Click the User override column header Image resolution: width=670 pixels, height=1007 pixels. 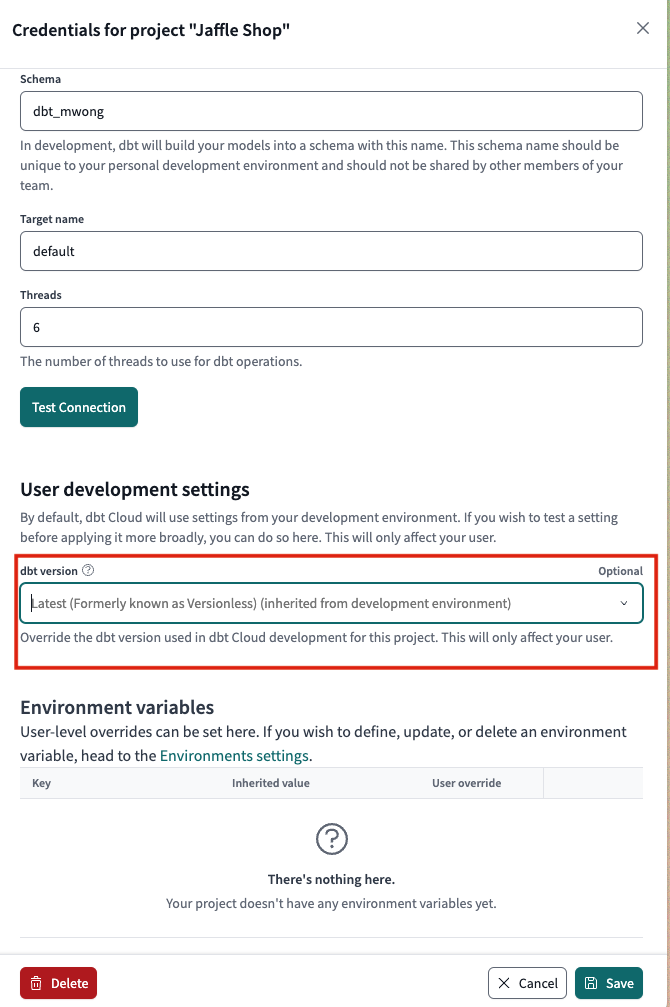coord(466,783)
